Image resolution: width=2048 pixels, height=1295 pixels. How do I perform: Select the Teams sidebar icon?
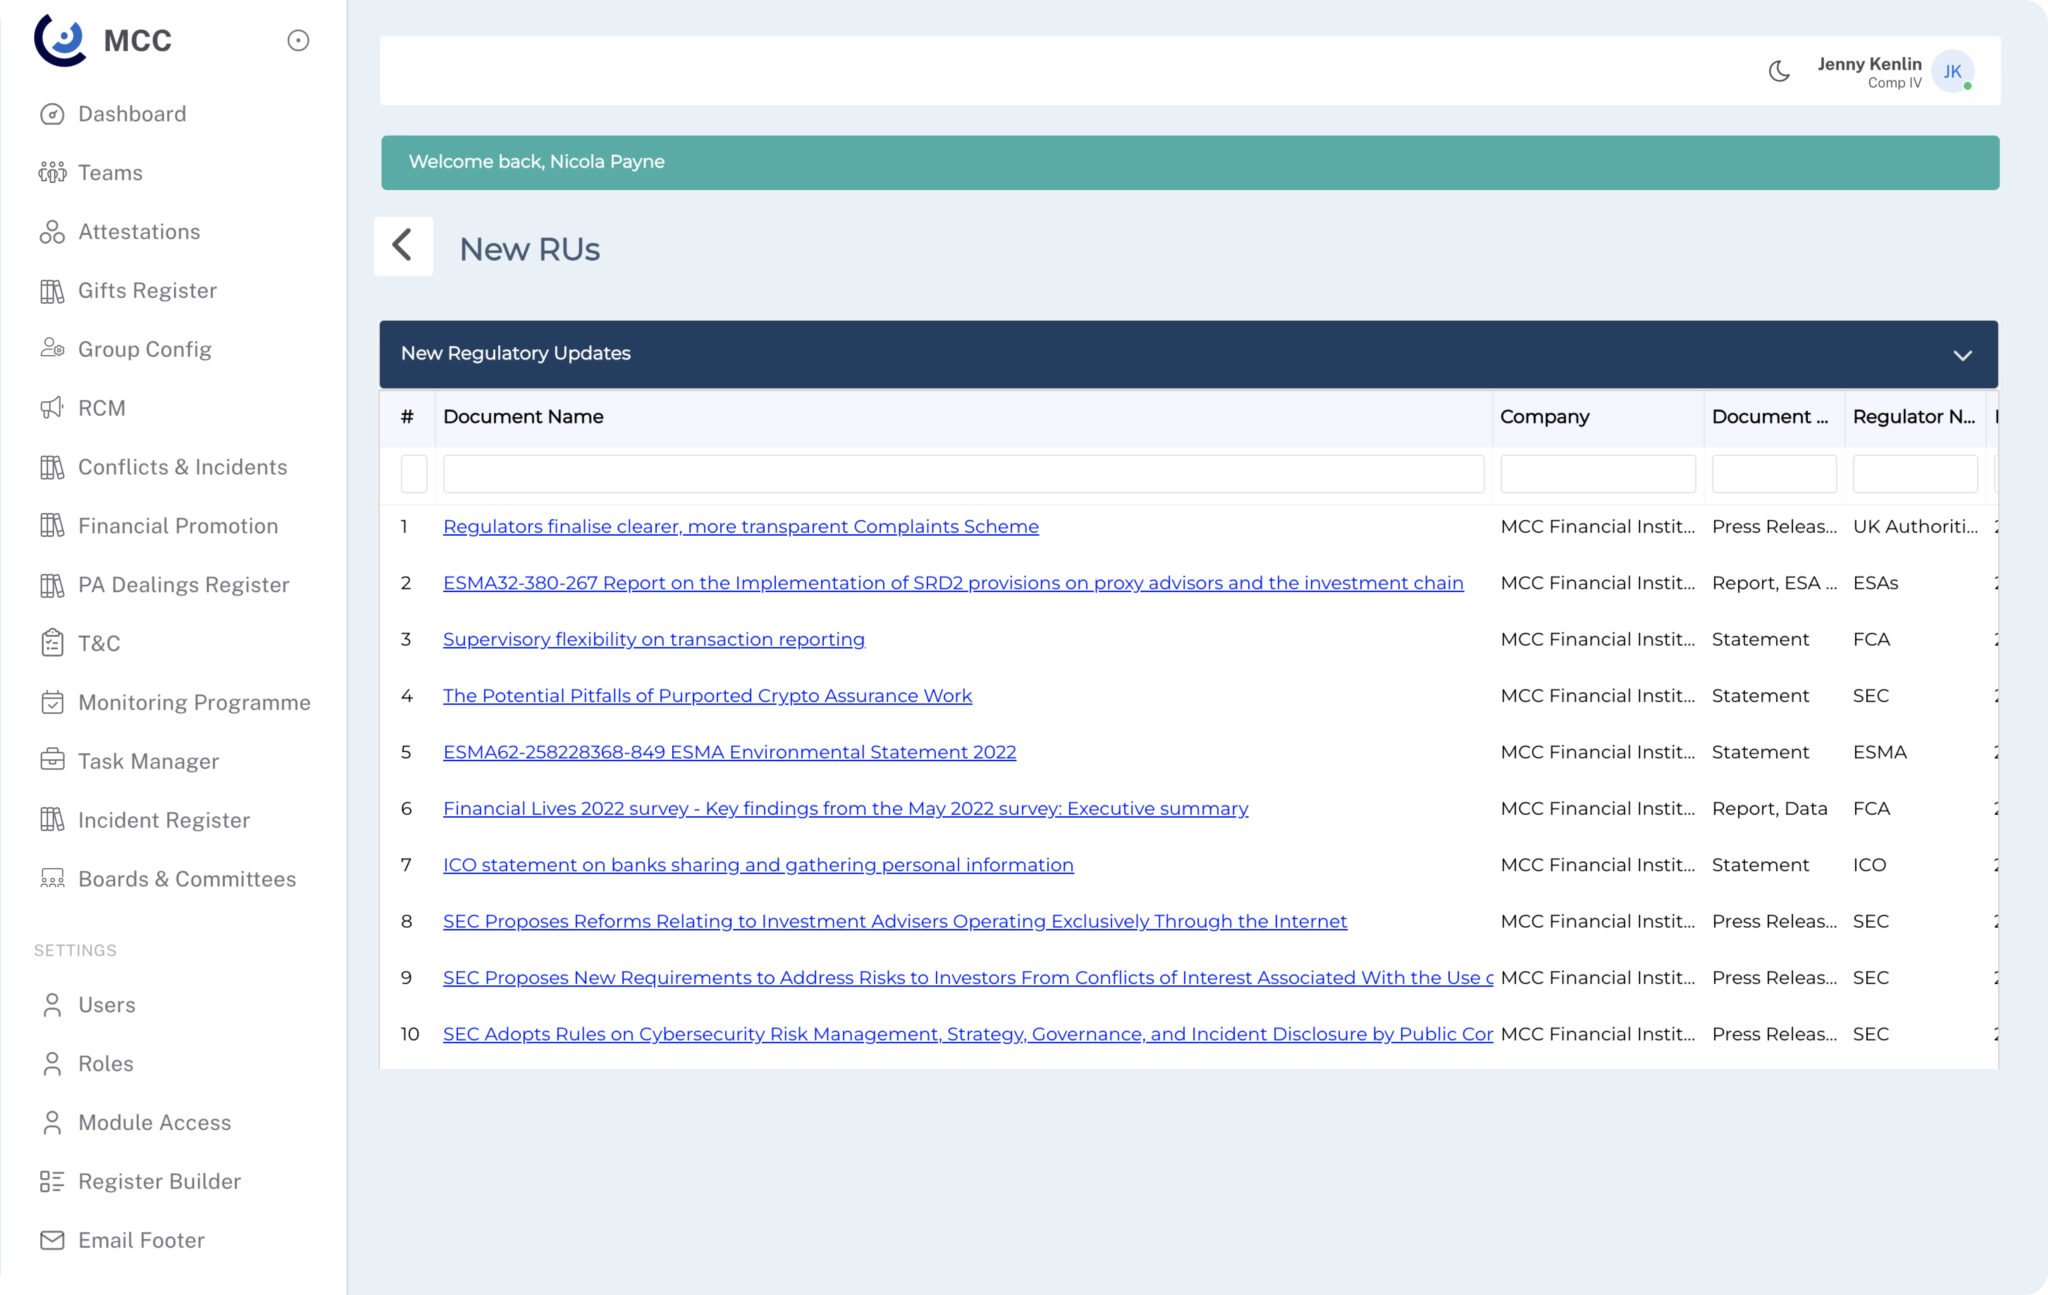[x=52, y=172]
